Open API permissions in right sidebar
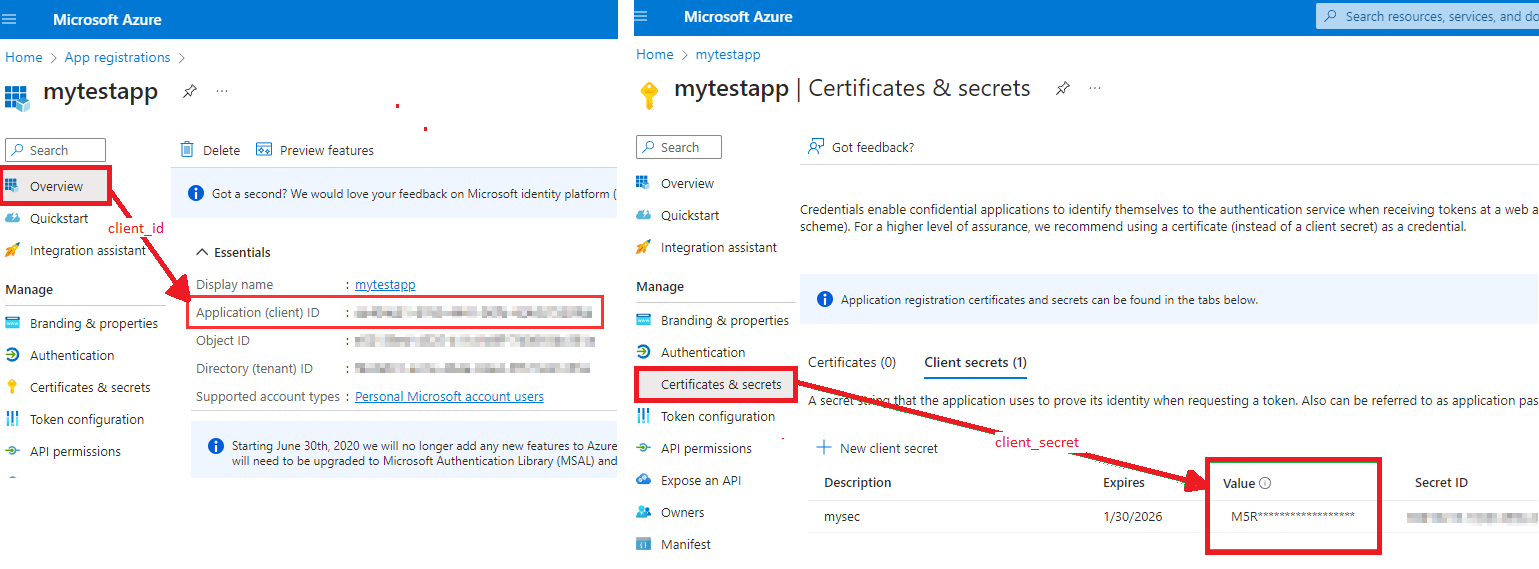Image resolution: width=1539 pixels, height=569 pixels. pos(706,448)
